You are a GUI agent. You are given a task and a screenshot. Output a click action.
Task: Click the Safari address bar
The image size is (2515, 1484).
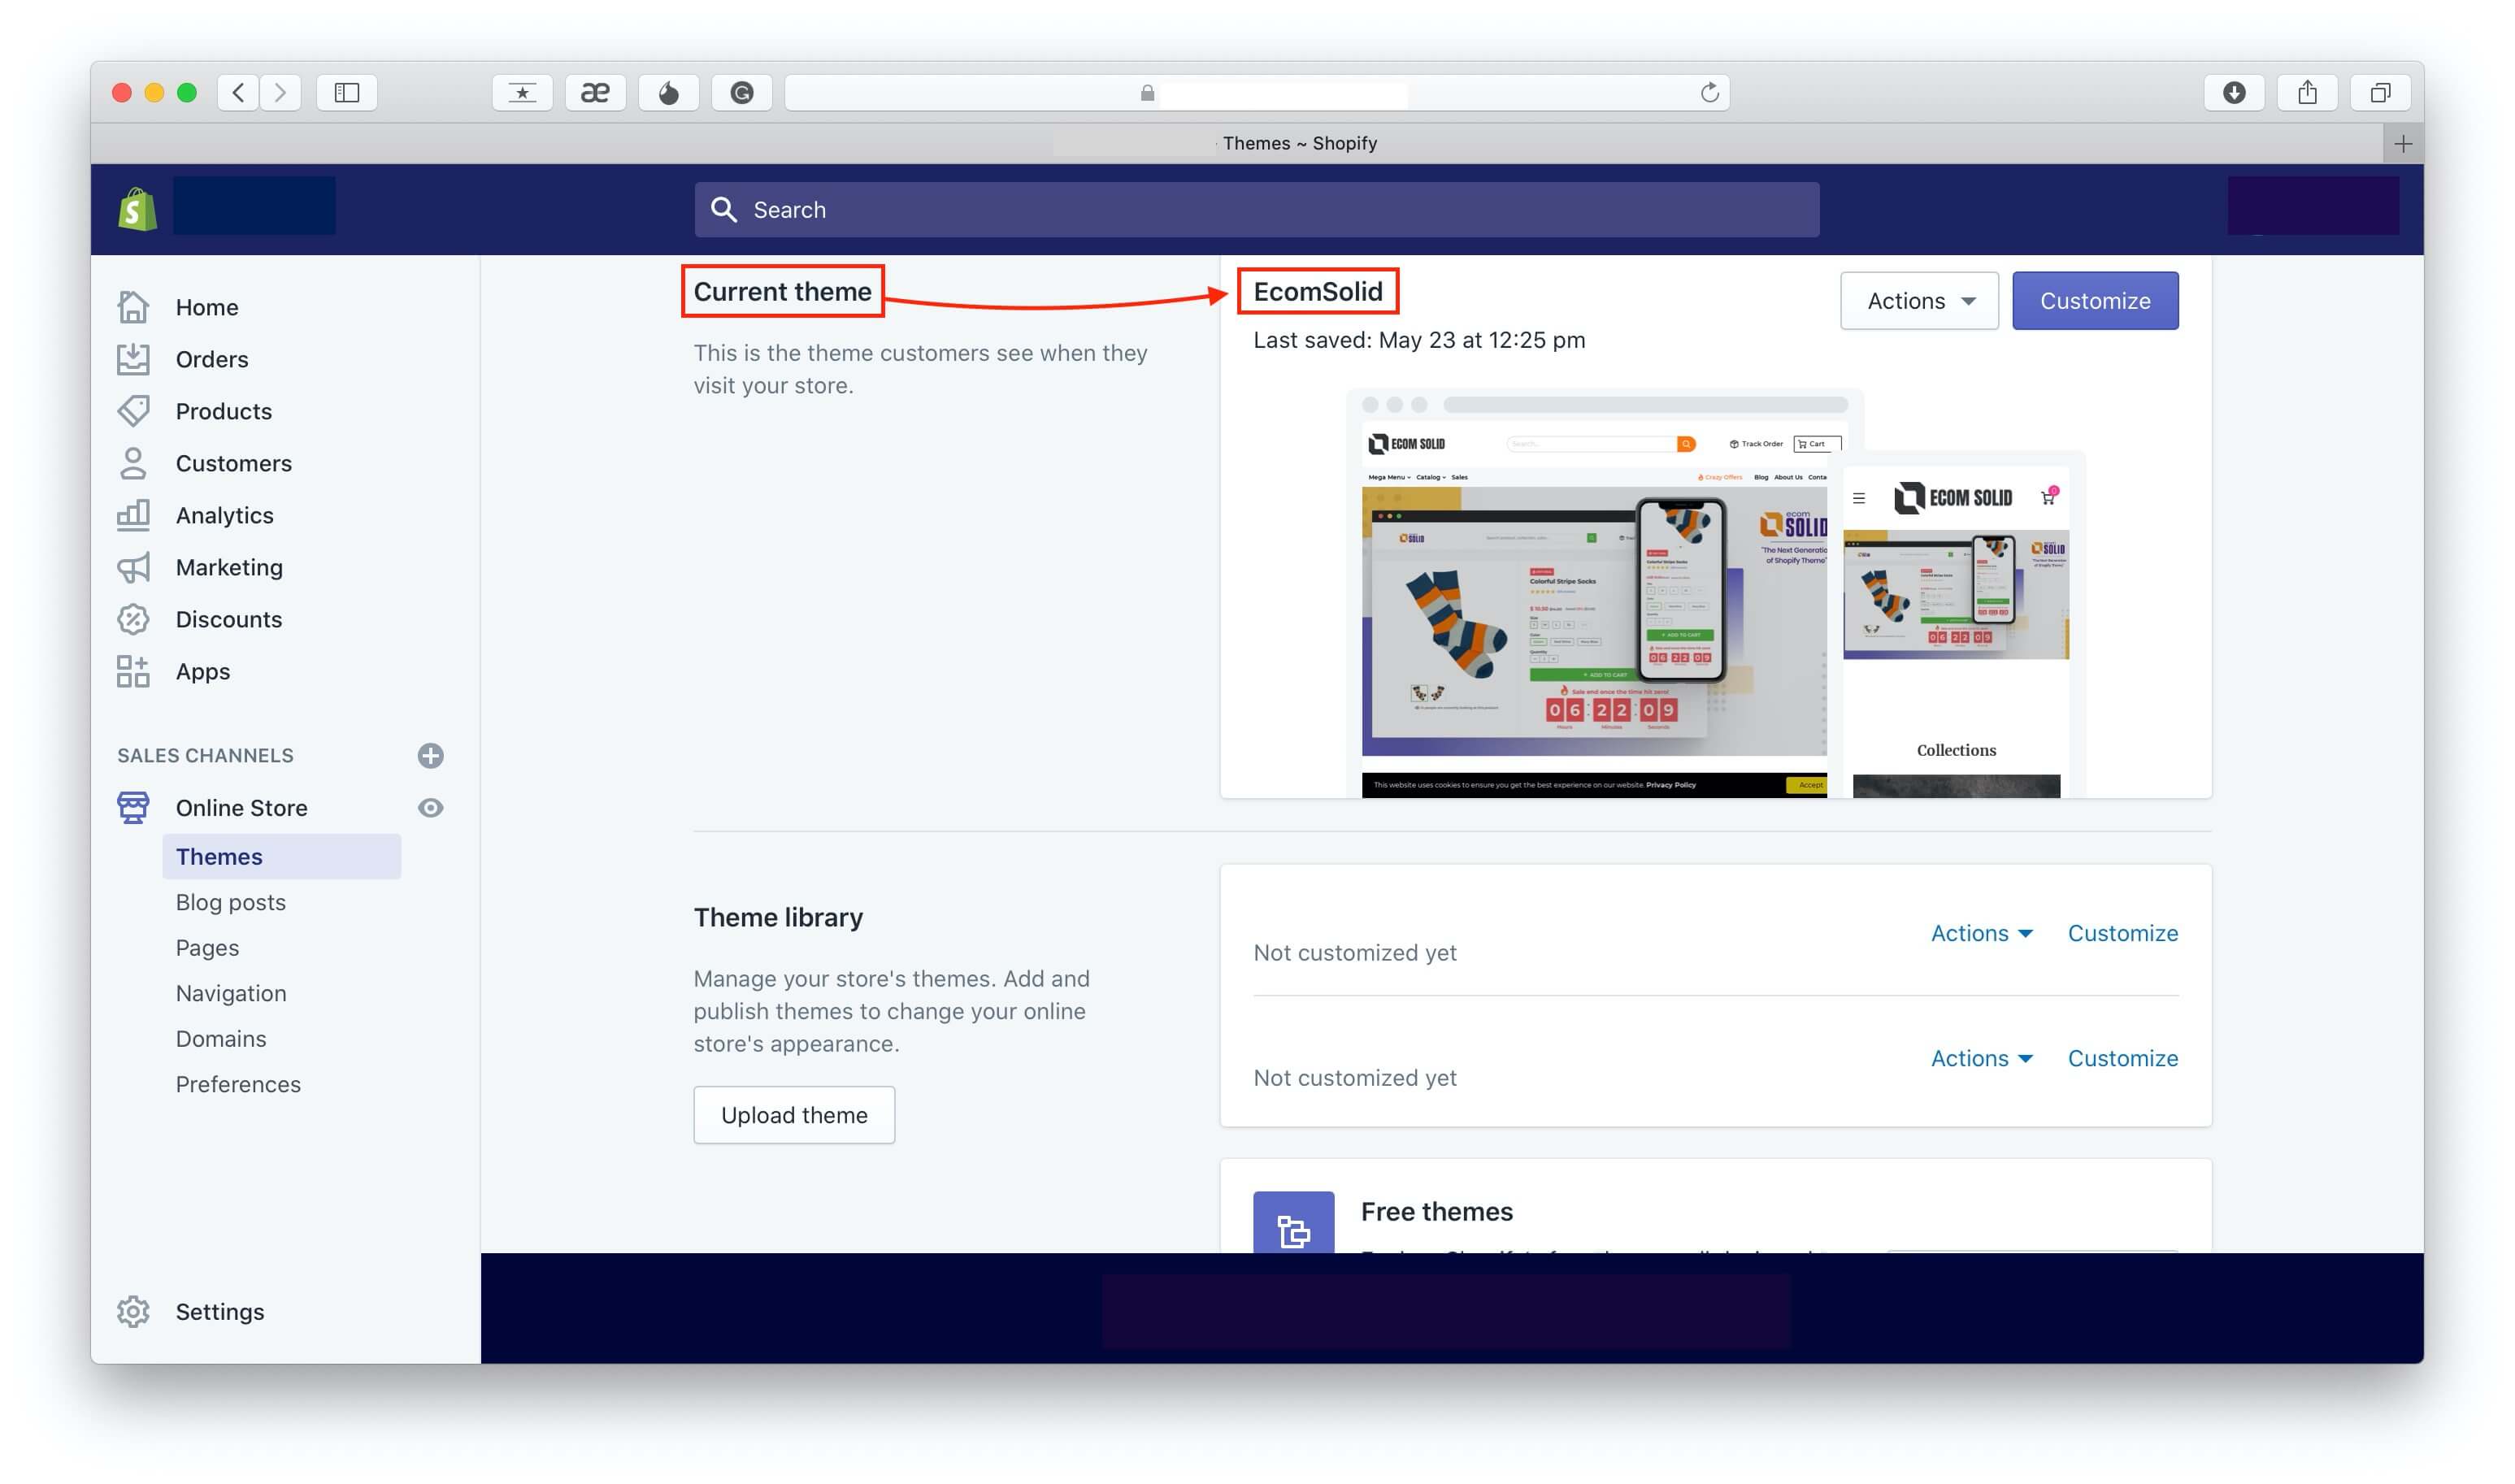tap(1257, 93)
